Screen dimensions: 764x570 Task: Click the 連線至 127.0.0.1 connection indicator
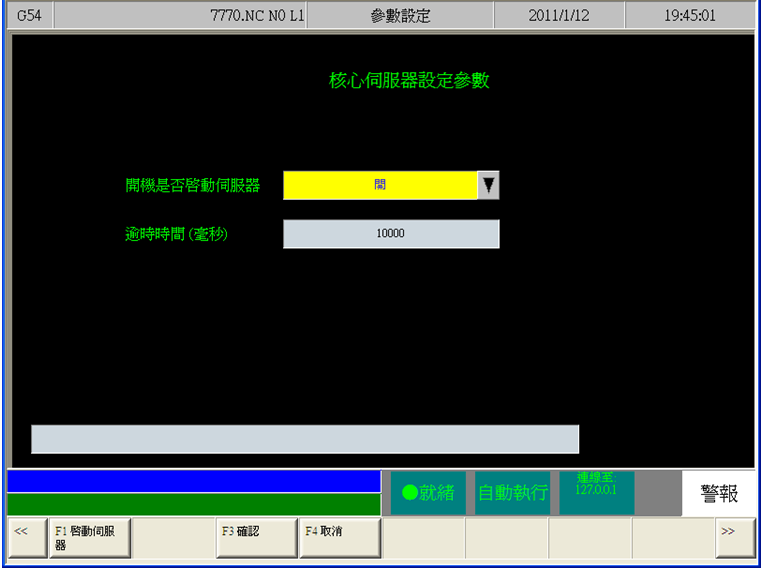(596, 493)
